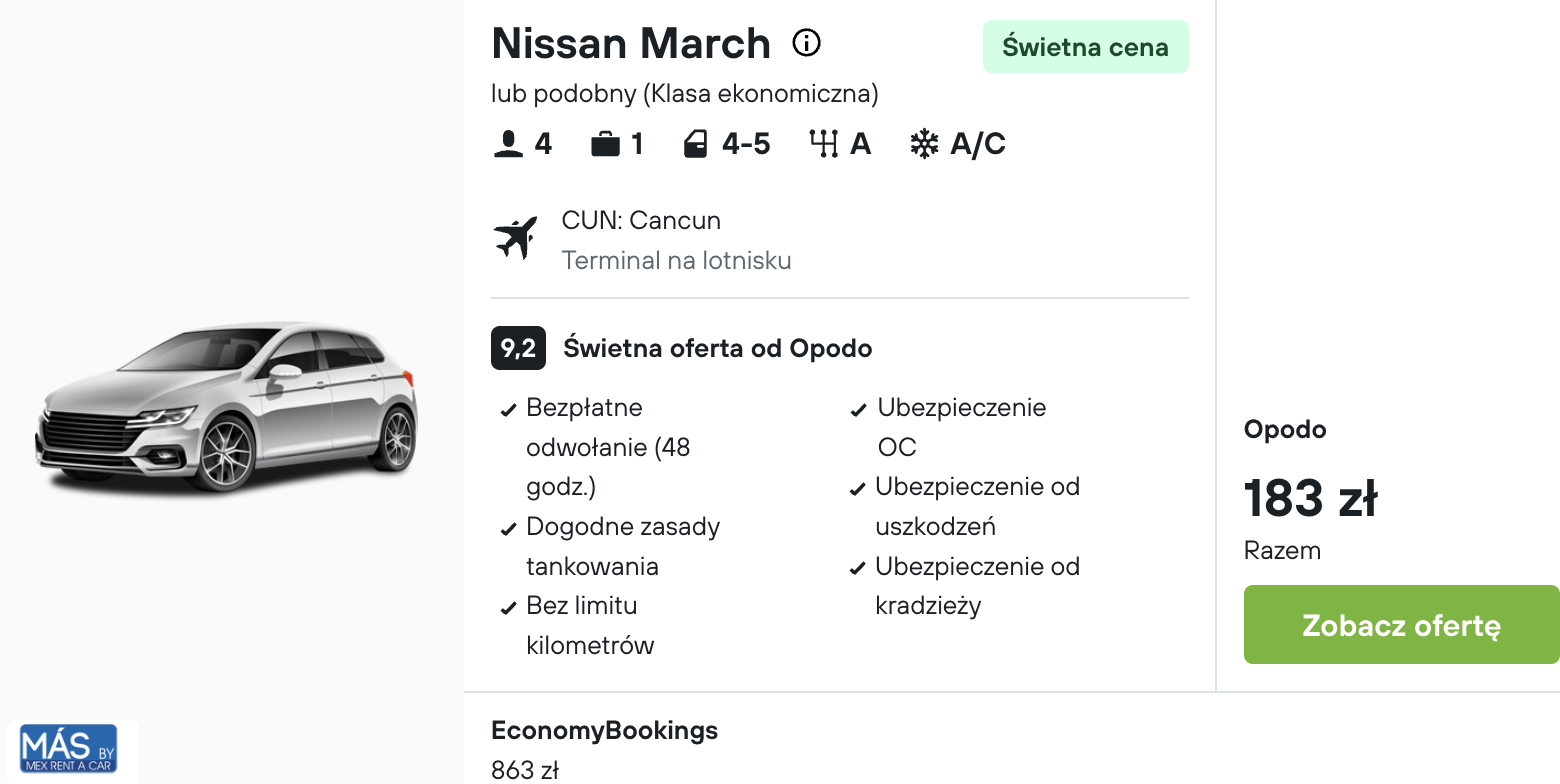
Task: Click the Nissan March title
Action: coord(631,44)
